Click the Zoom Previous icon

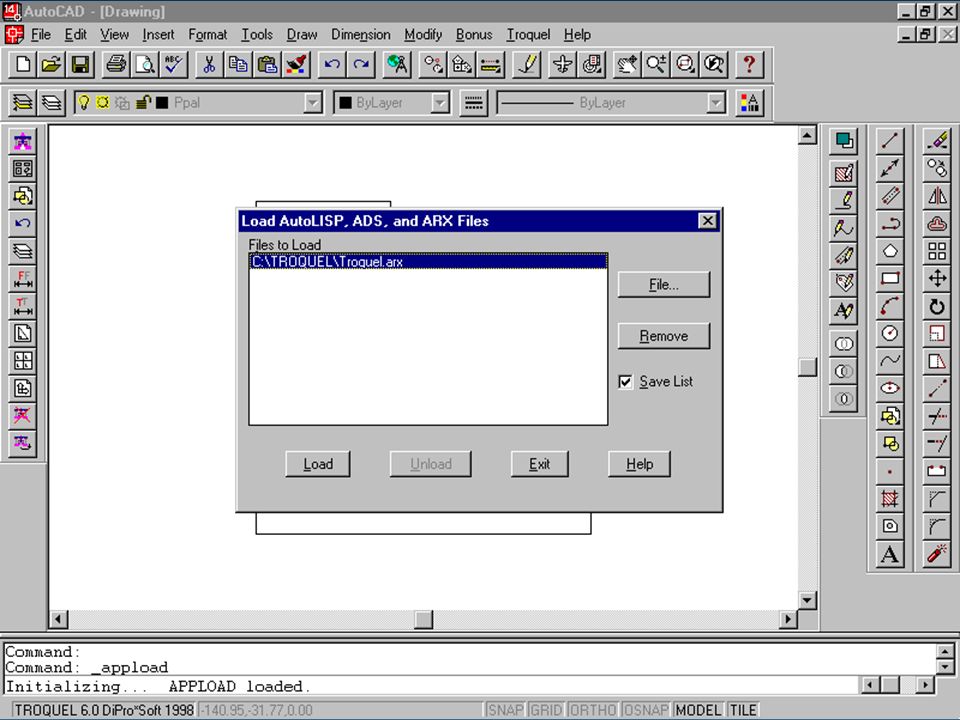714,64
